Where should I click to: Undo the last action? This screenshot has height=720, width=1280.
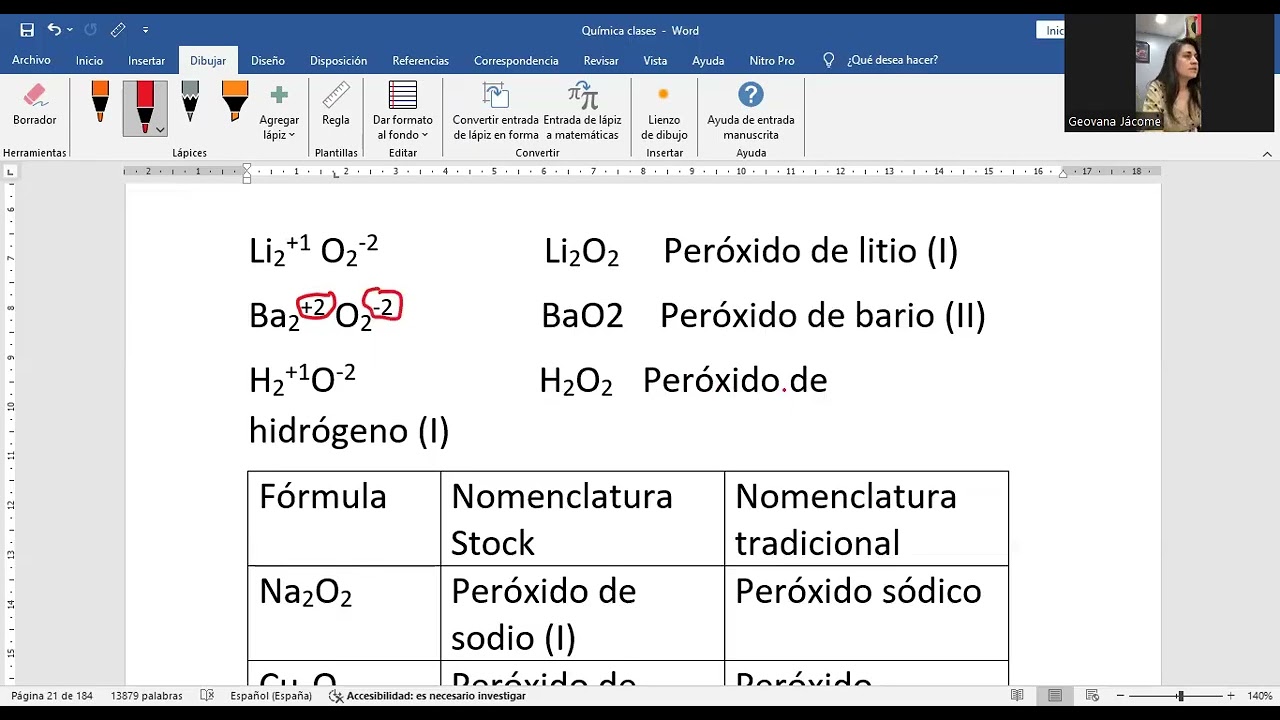54,30
